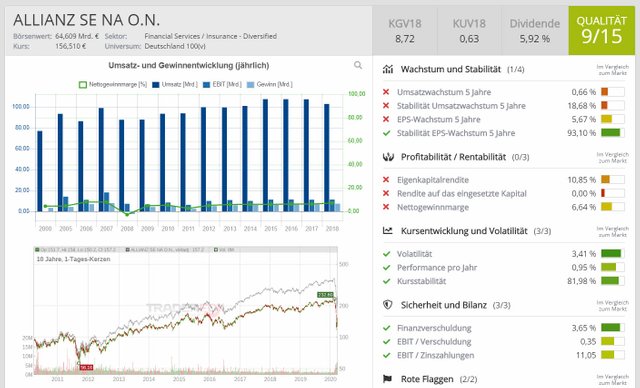Click the 3,65 % Finanzverschuldung value

click(x=584, y=328)
